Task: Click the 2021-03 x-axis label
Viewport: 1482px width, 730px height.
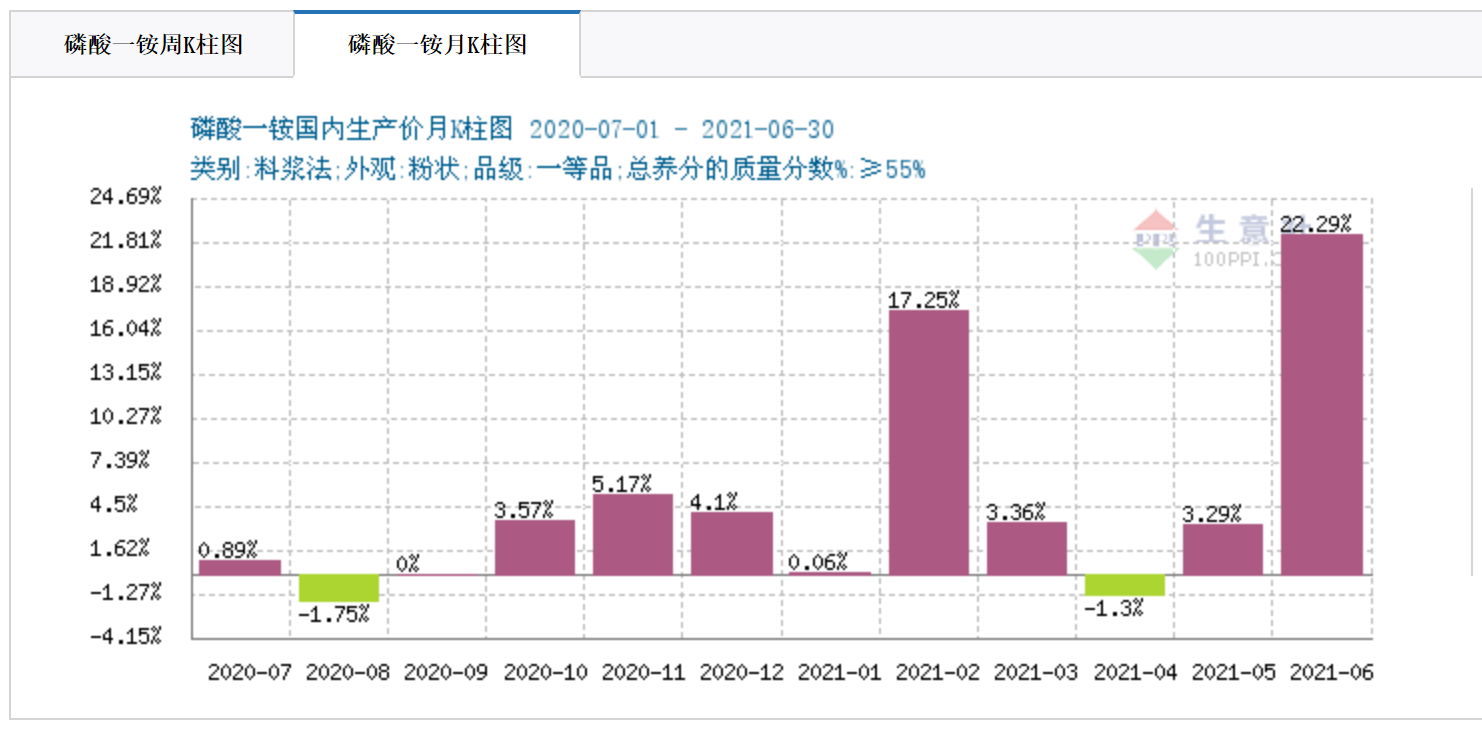Action: pyautogui.click(x=1035, y=672)
